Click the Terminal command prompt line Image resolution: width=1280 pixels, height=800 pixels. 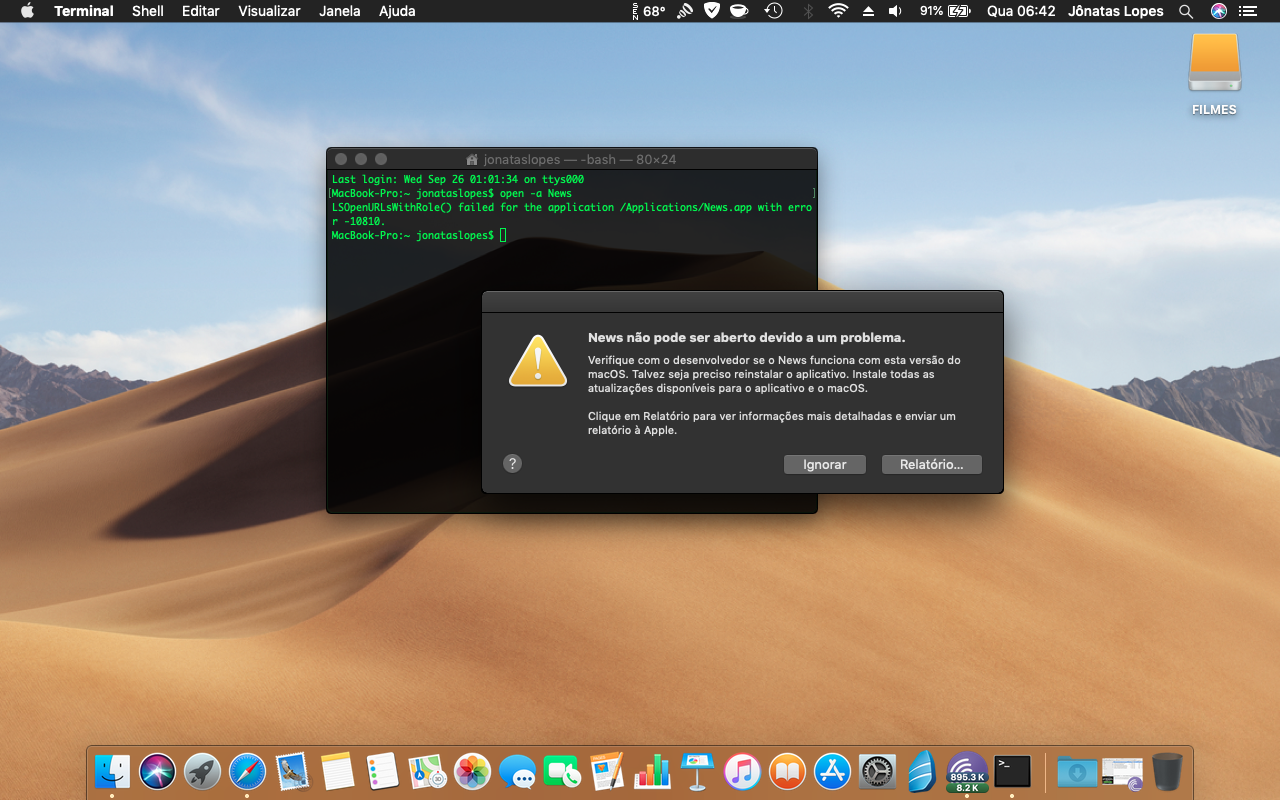pos(419,235)
